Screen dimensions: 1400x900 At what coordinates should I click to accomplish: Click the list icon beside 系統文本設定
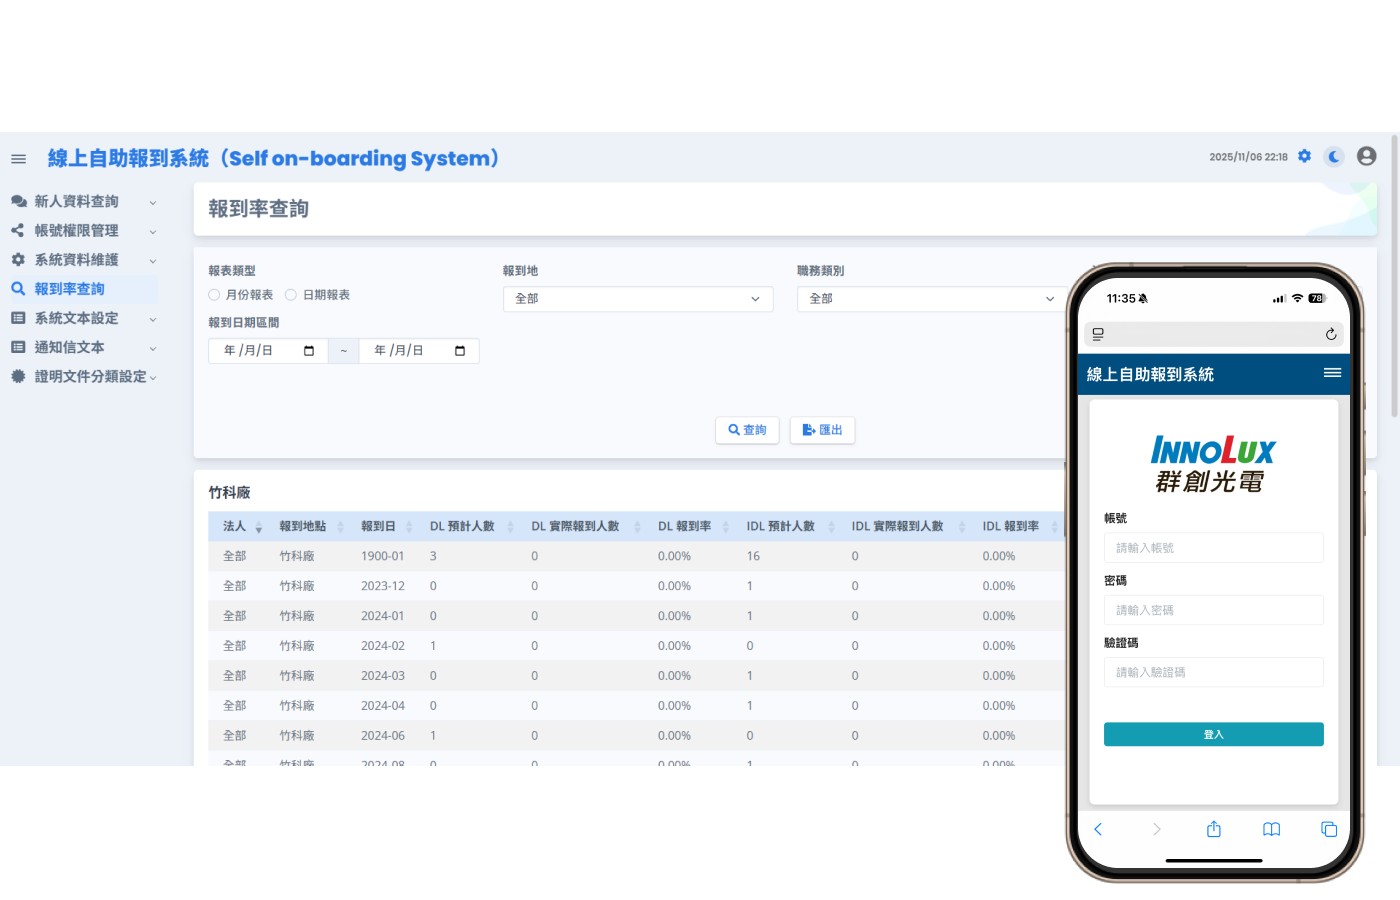coord(18,318)
